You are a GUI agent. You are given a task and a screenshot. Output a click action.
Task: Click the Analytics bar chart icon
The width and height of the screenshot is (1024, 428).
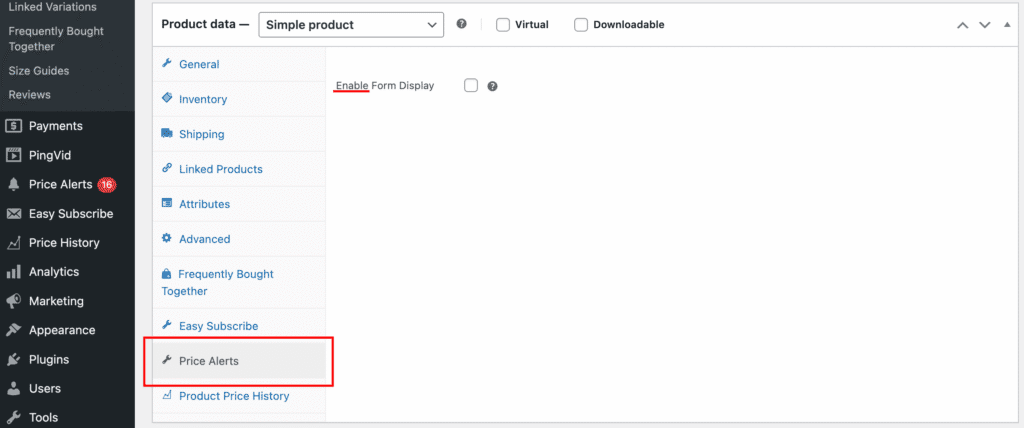14,271
